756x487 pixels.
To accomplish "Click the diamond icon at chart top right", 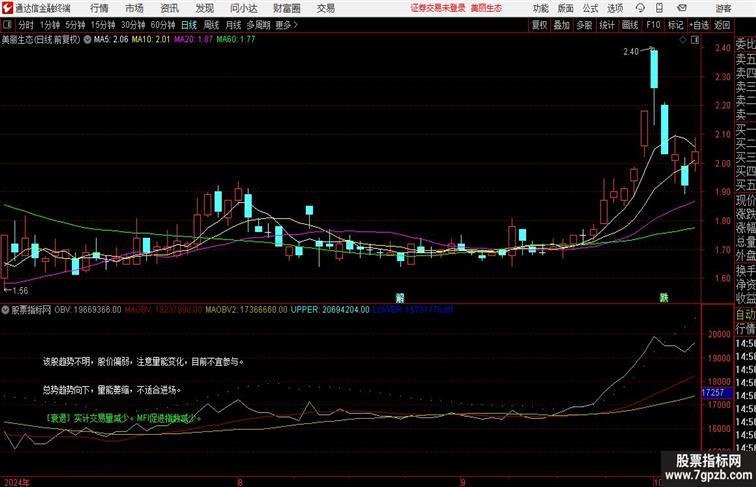I will tap(683, 40).
